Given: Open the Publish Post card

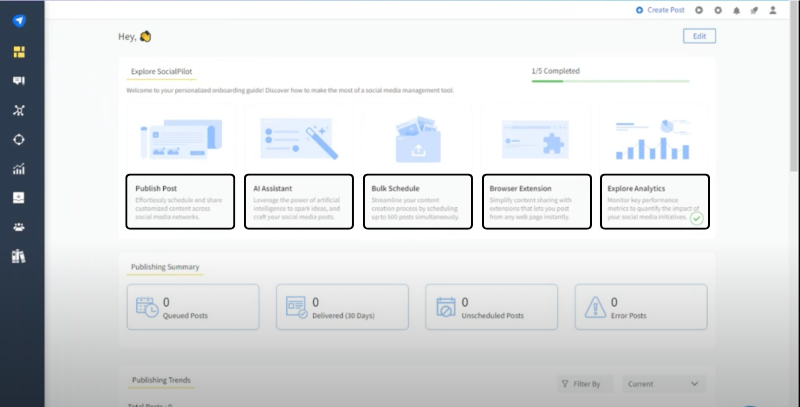Looking at the screenshot, I should pyautogui.click(x=180, y=202).
